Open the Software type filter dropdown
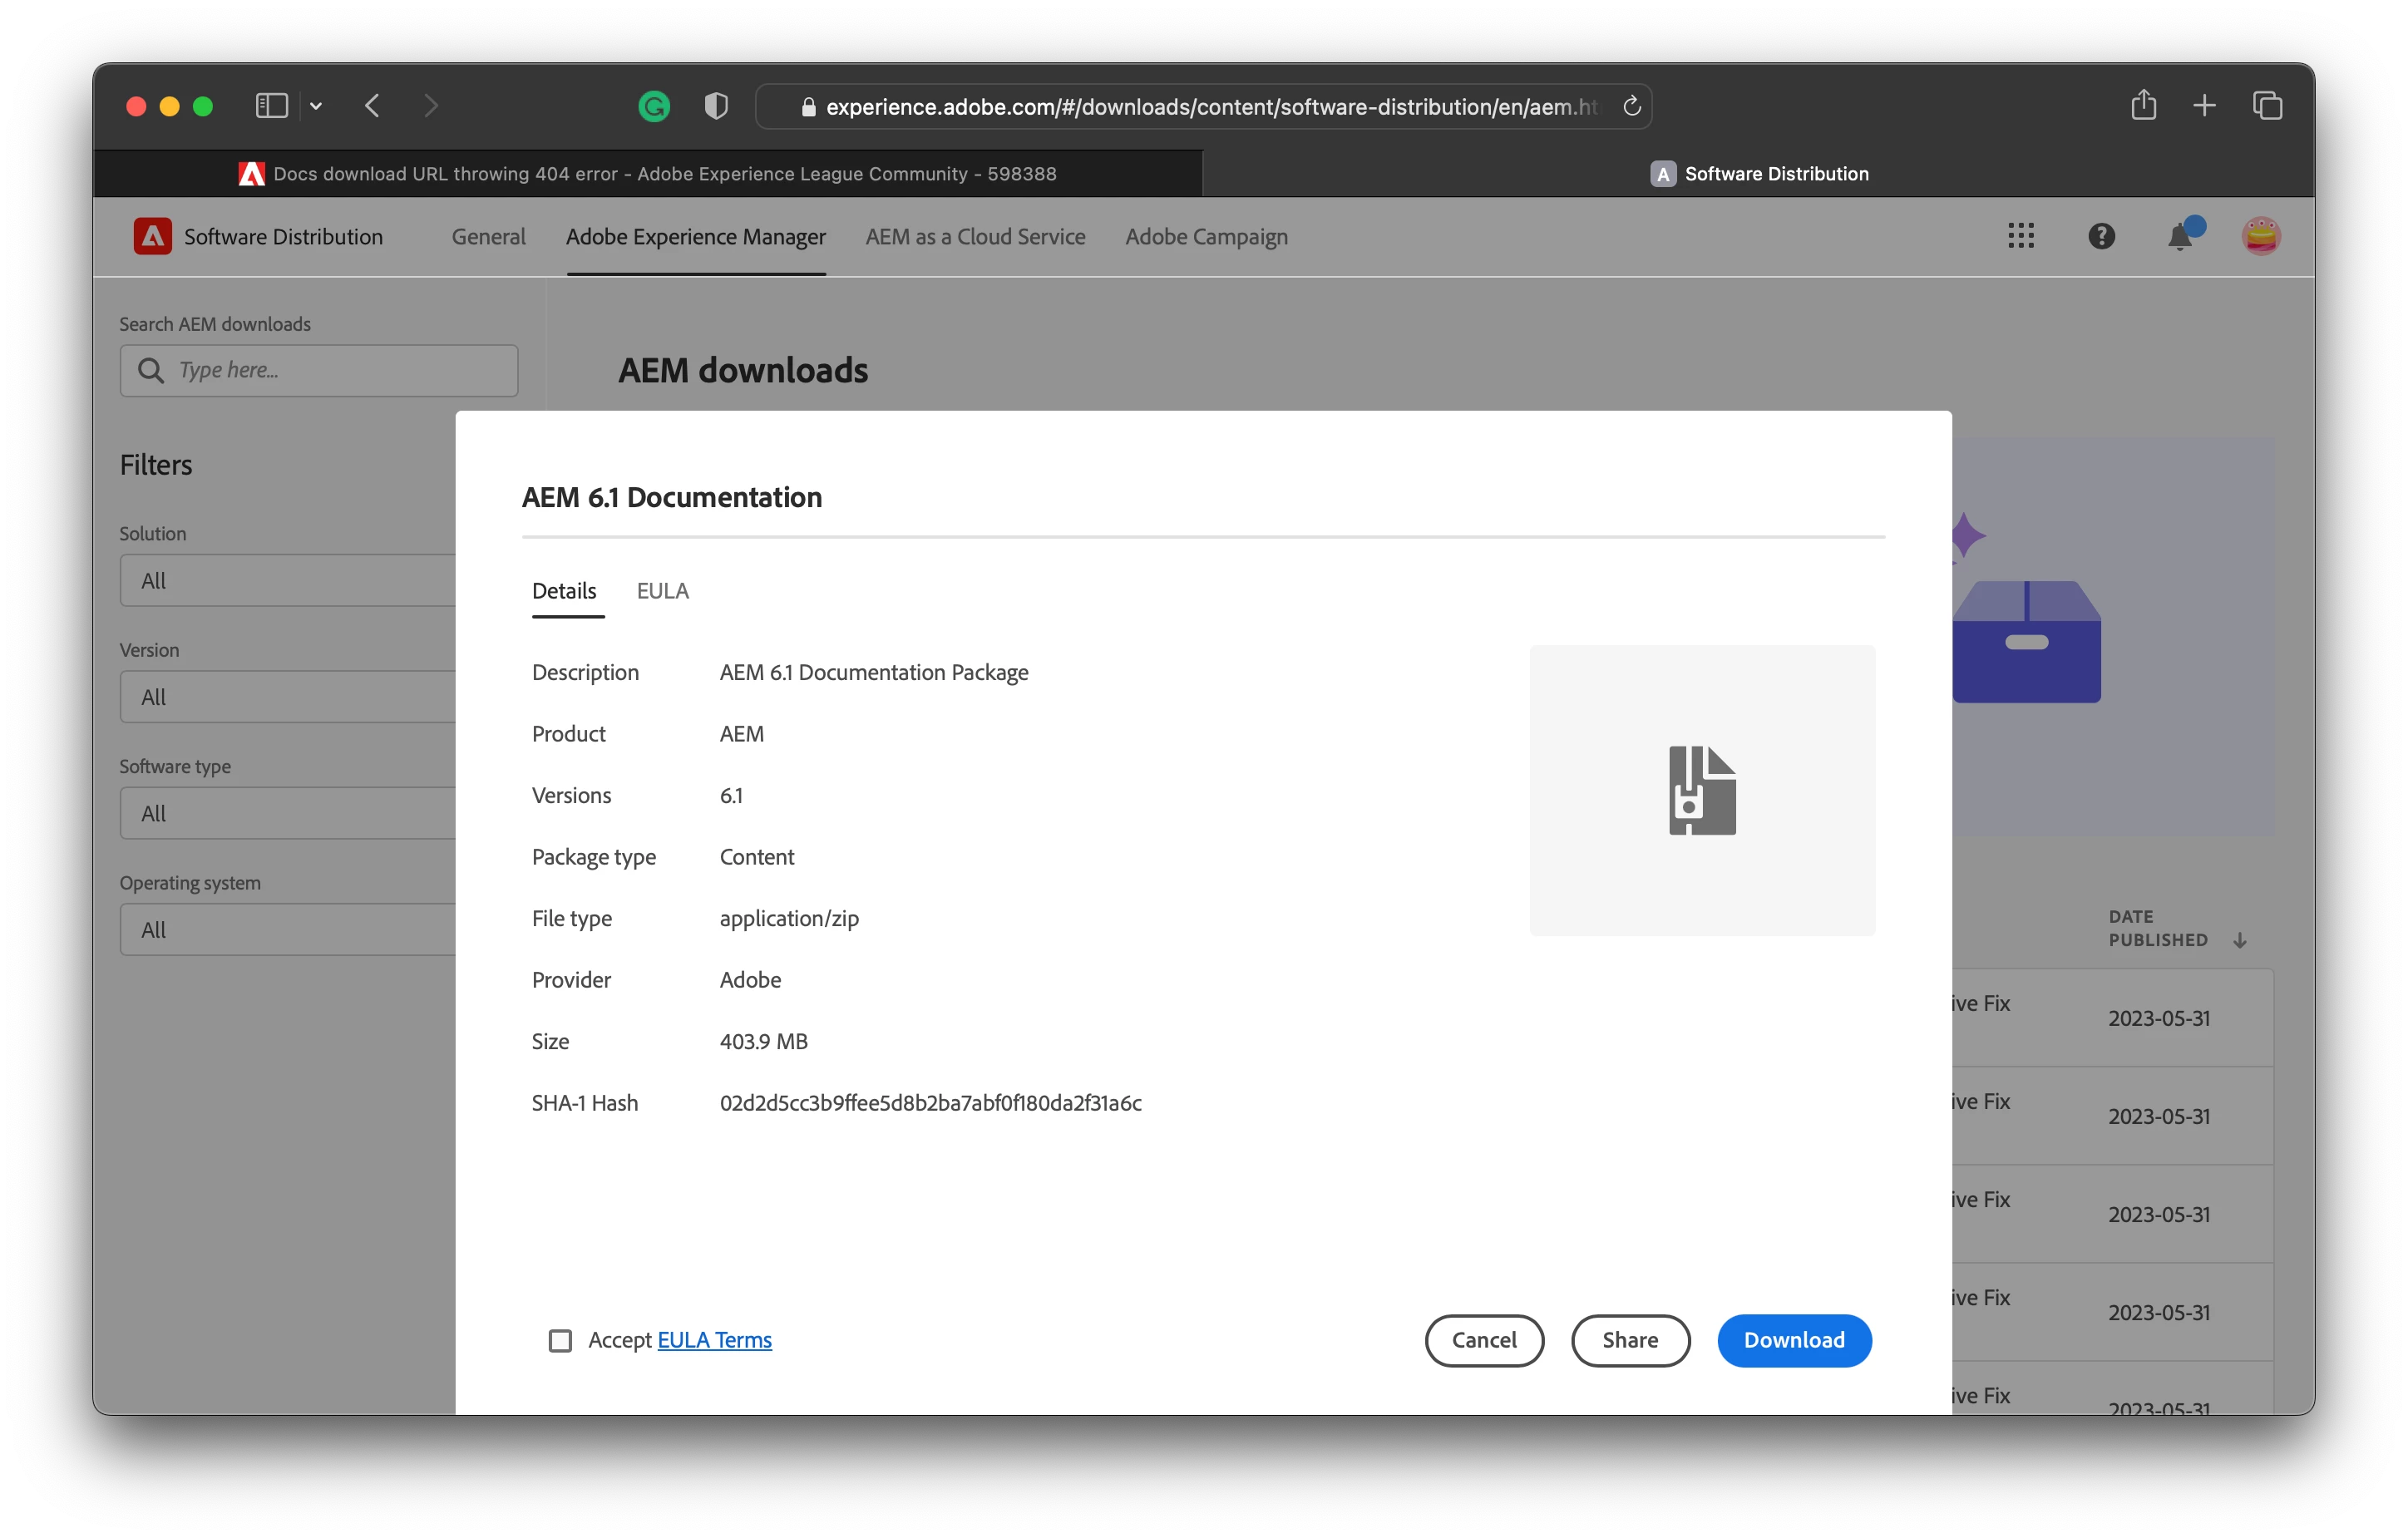Screen dimensions: 2408x1538 tap(288, 813)
